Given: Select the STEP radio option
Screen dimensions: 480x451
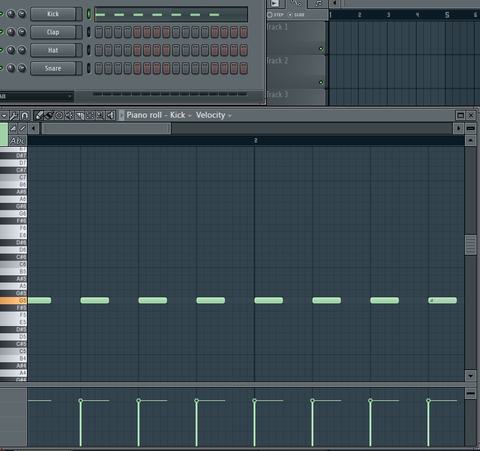Looking at the screenshot, I should tap(275, 15).
